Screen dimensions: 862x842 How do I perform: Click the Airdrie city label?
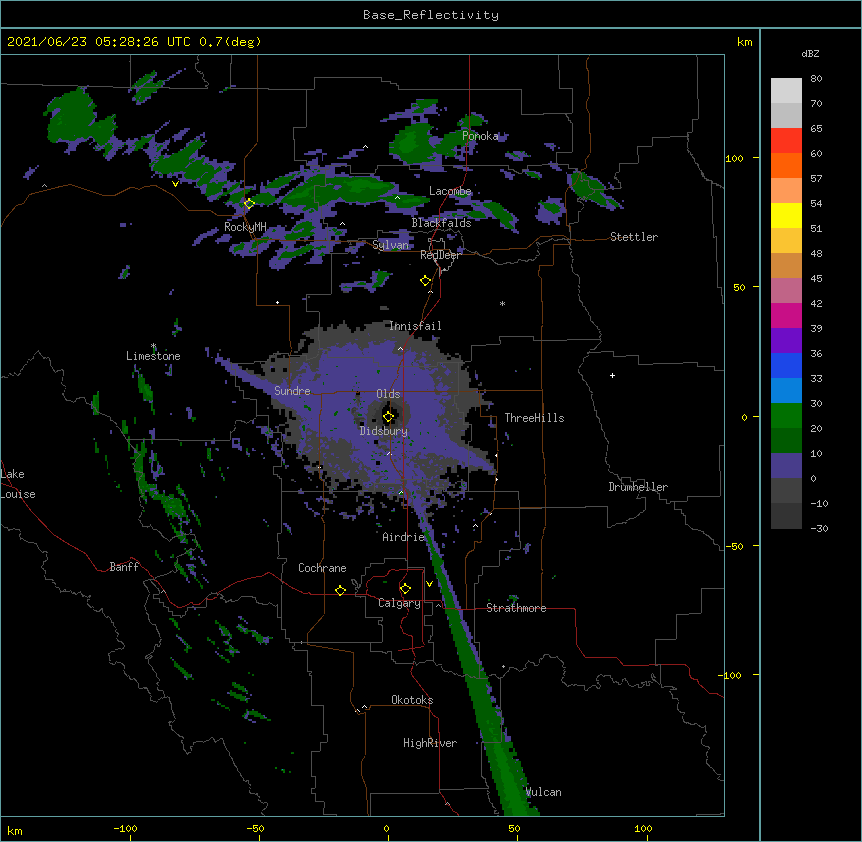(403, 537)
